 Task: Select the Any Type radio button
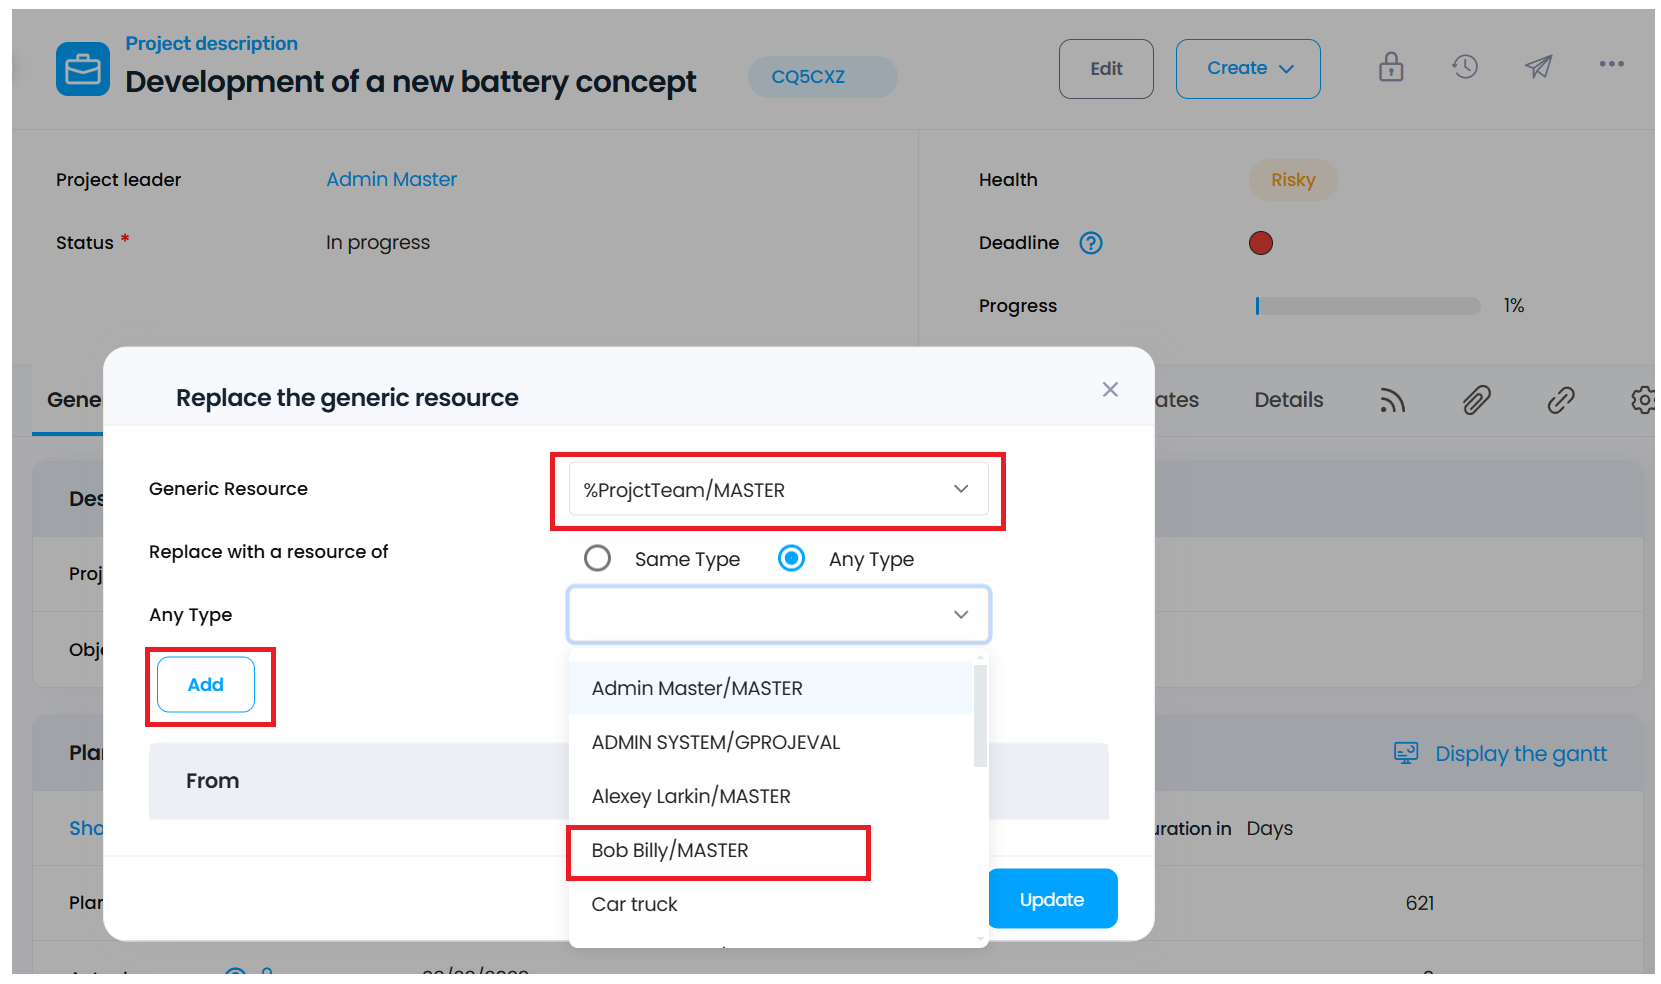791,558
